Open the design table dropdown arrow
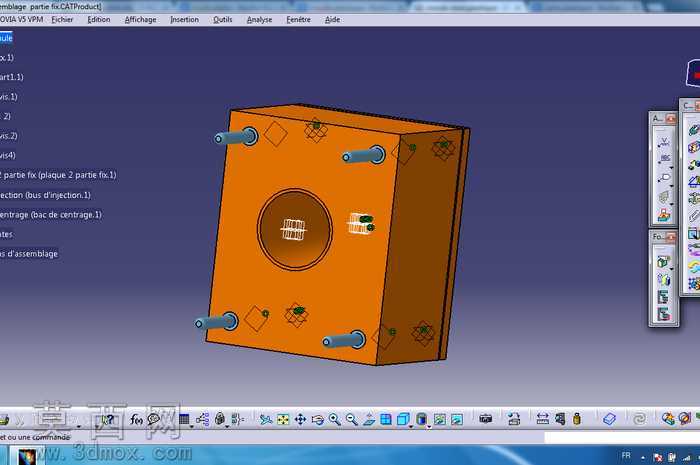Image resolution: width=700 pixels, height=465 pixels. 192,427
